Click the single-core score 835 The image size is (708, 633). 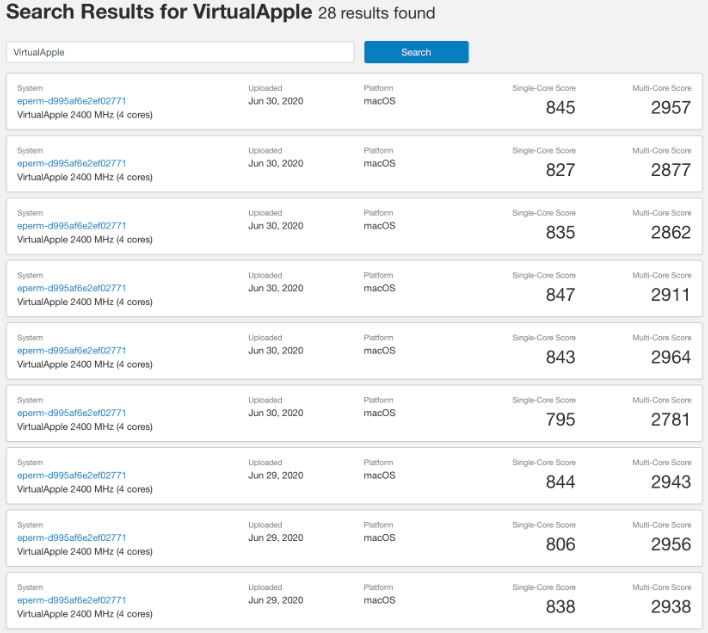560,232
